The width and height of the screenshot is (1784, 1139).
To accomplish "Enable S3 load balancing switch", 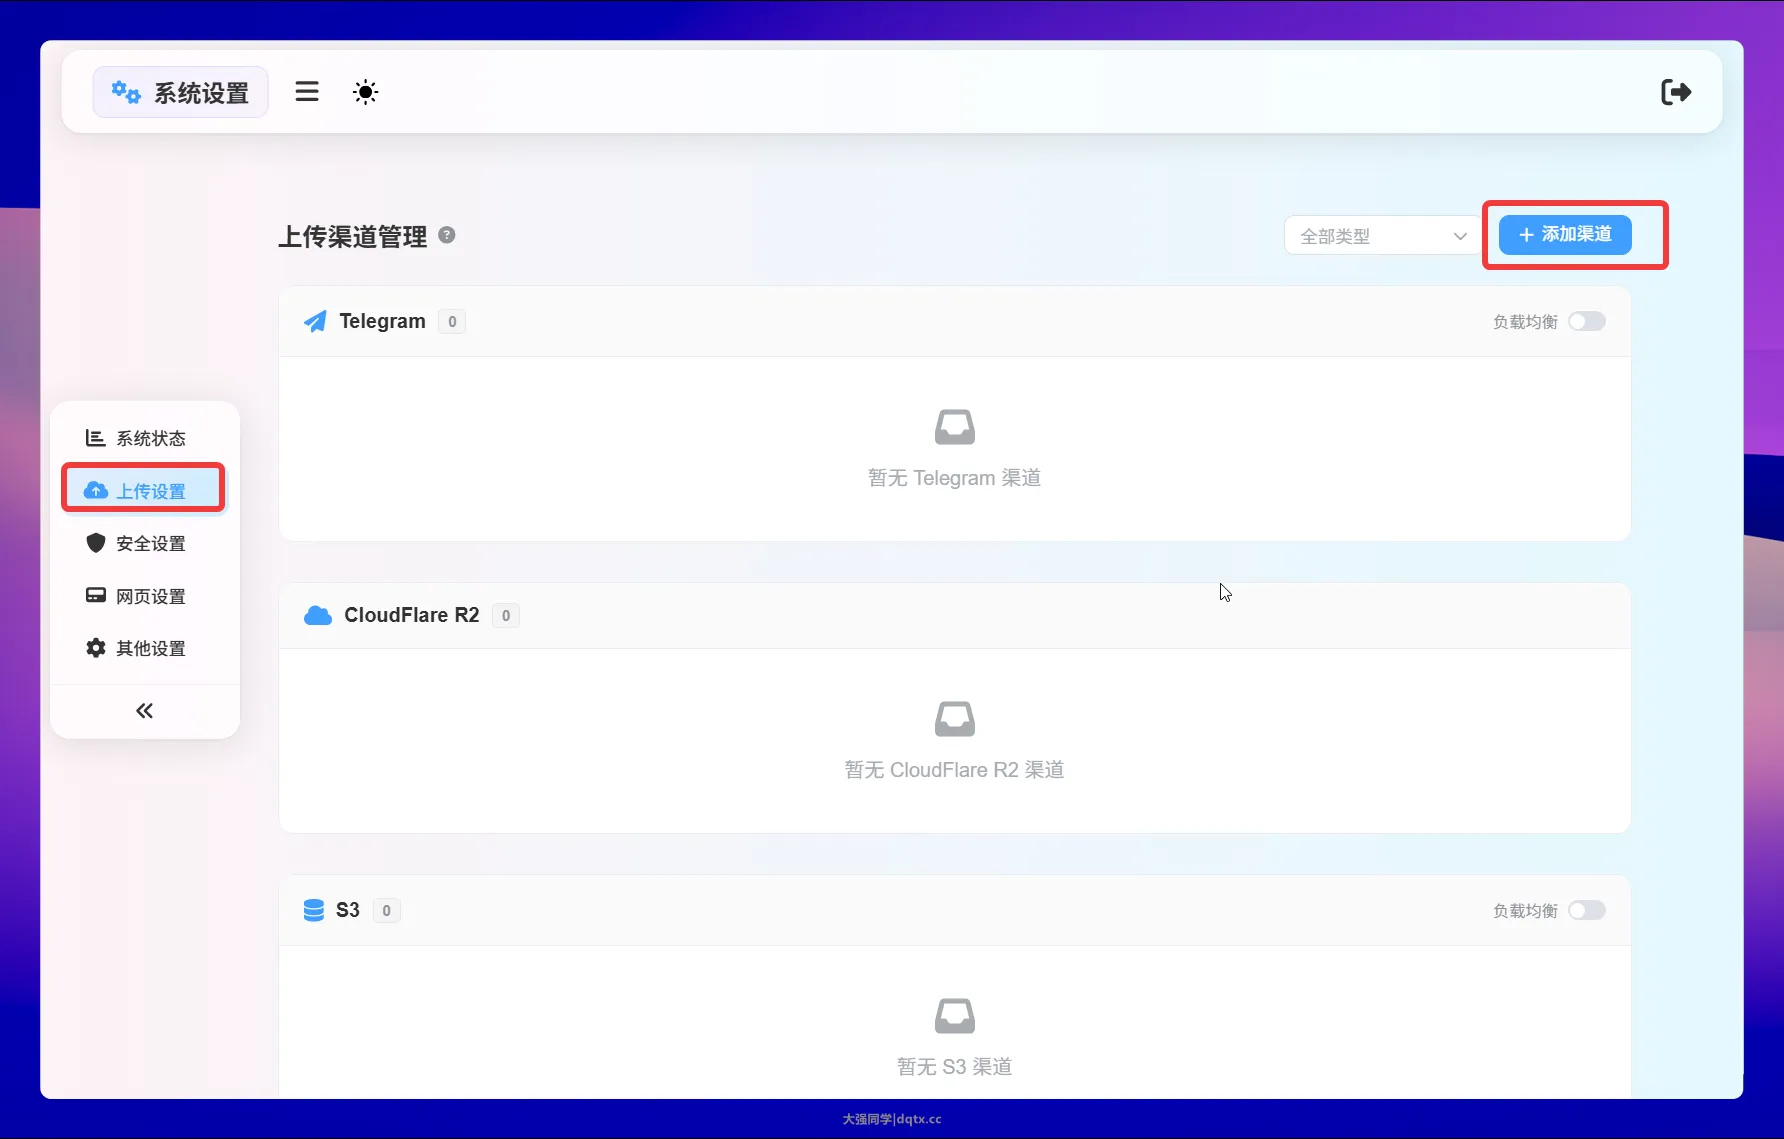I will pos(1586,910).
